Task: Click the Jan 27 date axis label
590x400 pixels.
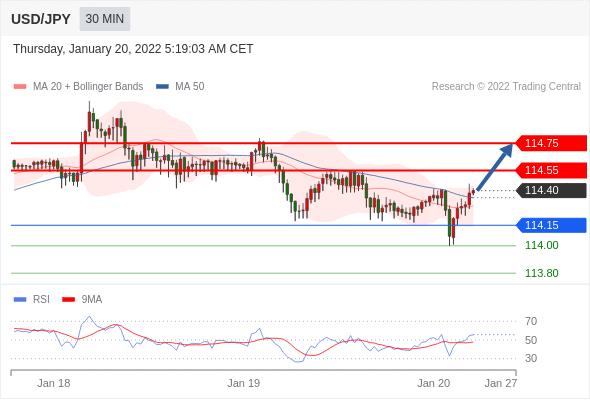Action: (x=501, y=383)
